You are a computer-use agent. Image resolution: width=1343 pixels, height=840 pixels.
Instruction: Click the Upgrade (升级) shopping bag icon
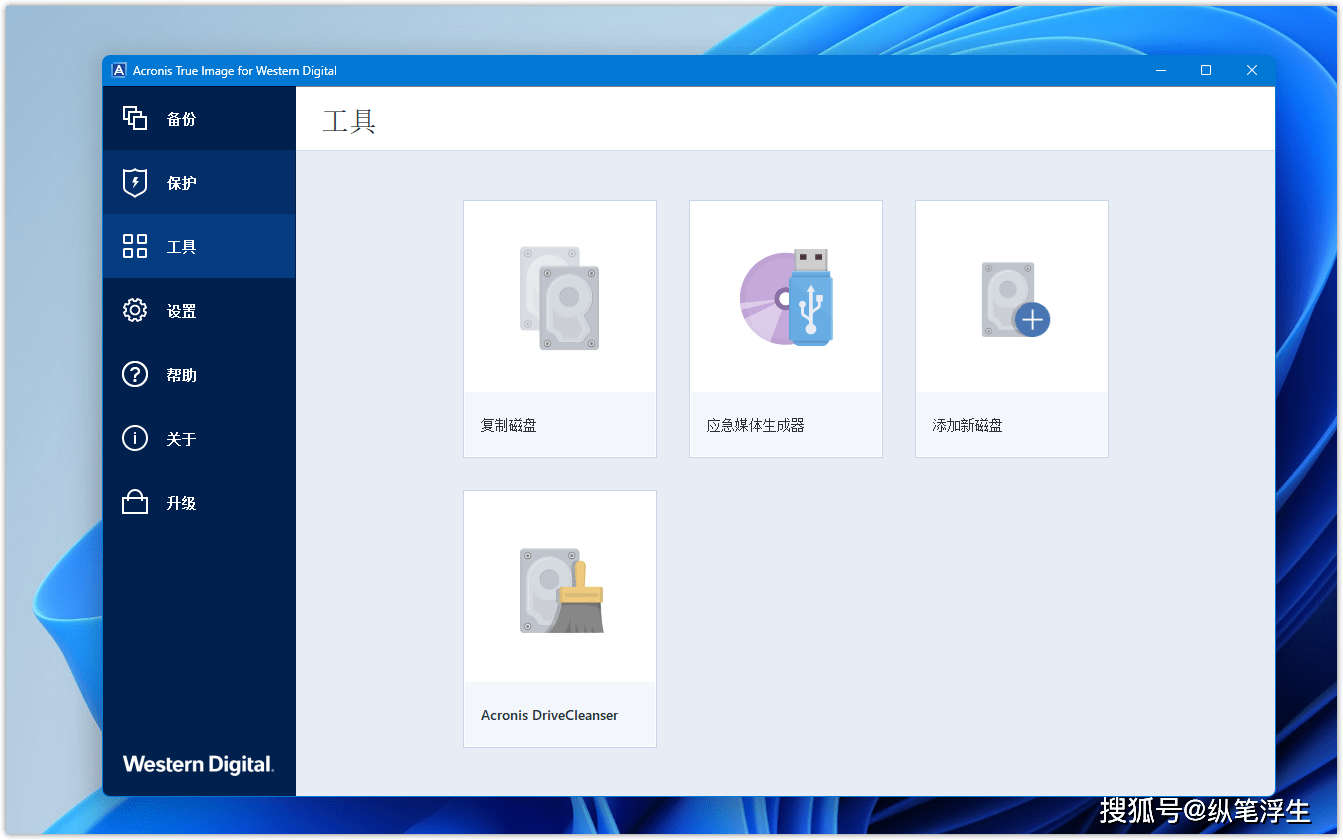click(x=134, y=502)
